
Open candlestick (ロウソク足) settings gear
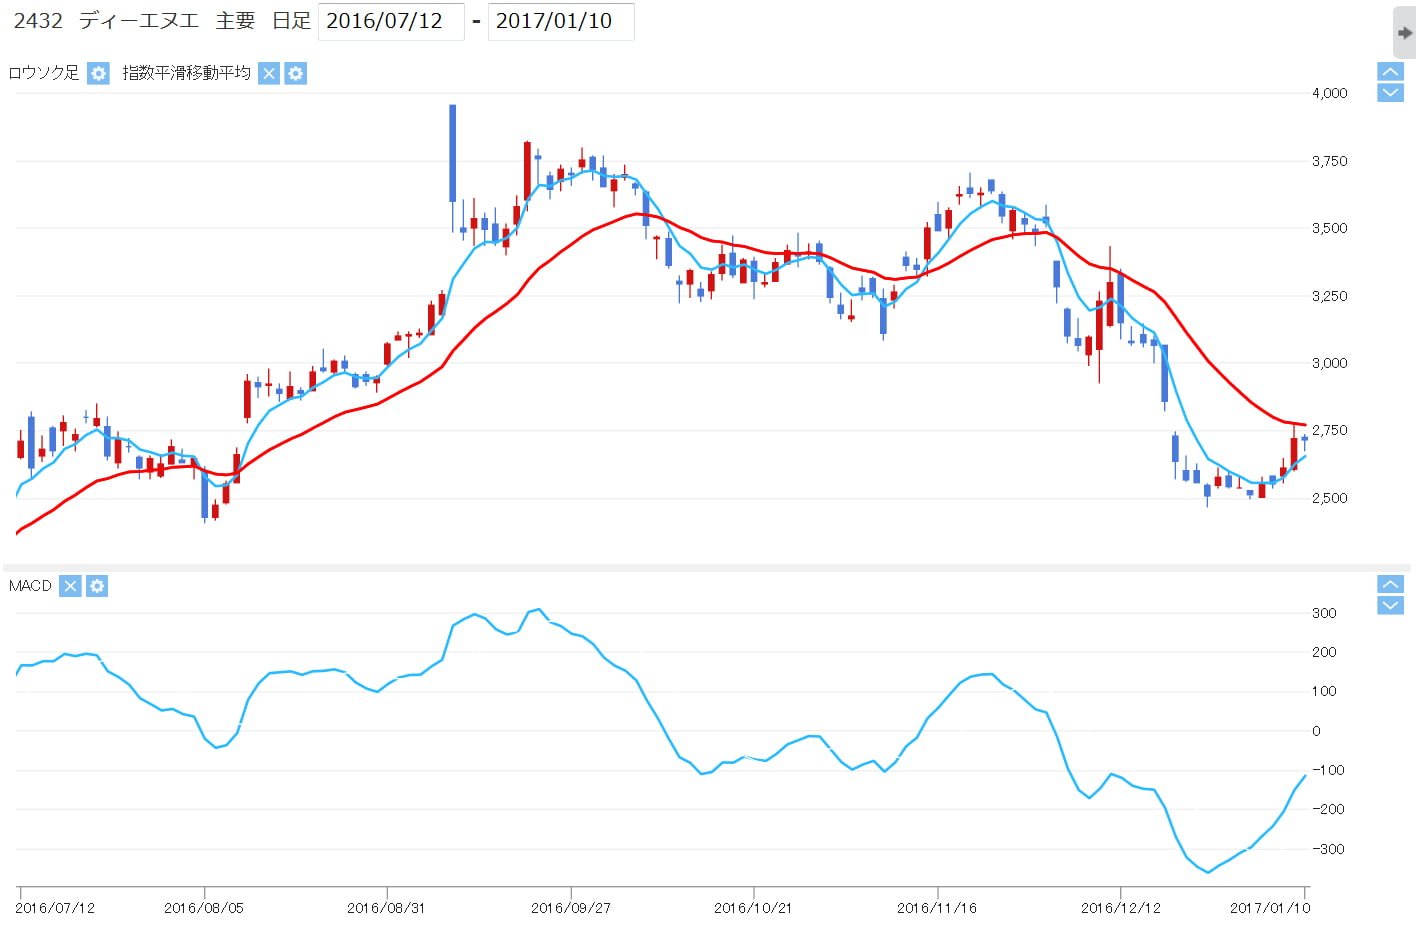[98, 73]
